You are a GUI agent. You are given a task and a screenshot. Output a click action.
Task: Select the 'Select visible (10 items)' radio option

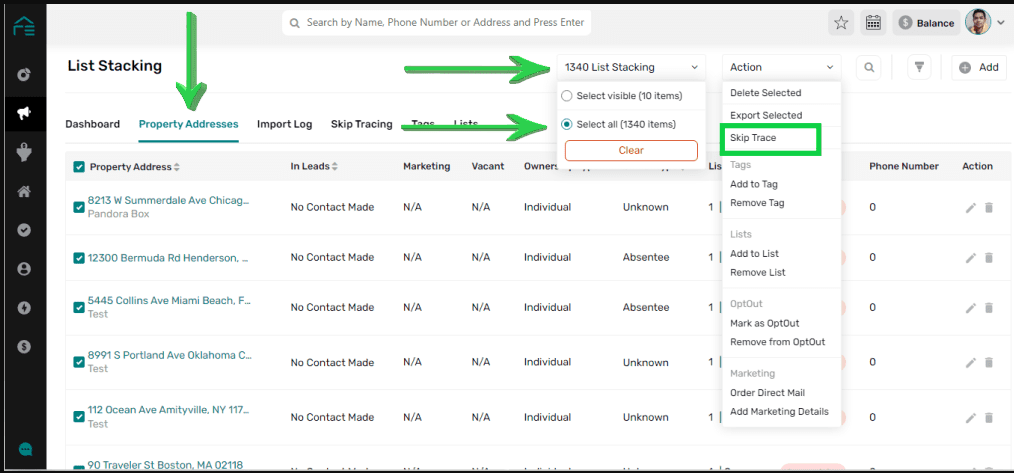pyautogui.click(x=567, y=96)
